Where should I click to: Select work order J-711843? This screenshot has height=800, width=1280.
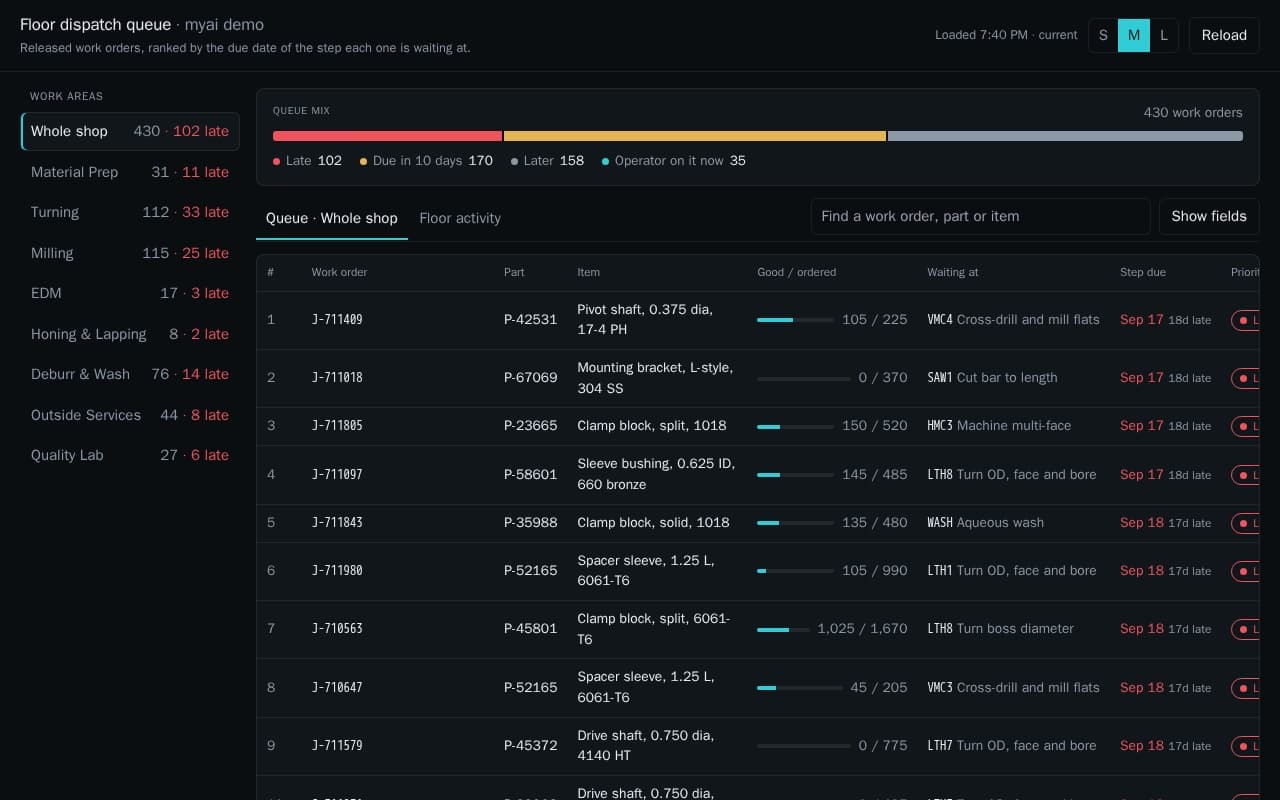[x=337, y=523]
